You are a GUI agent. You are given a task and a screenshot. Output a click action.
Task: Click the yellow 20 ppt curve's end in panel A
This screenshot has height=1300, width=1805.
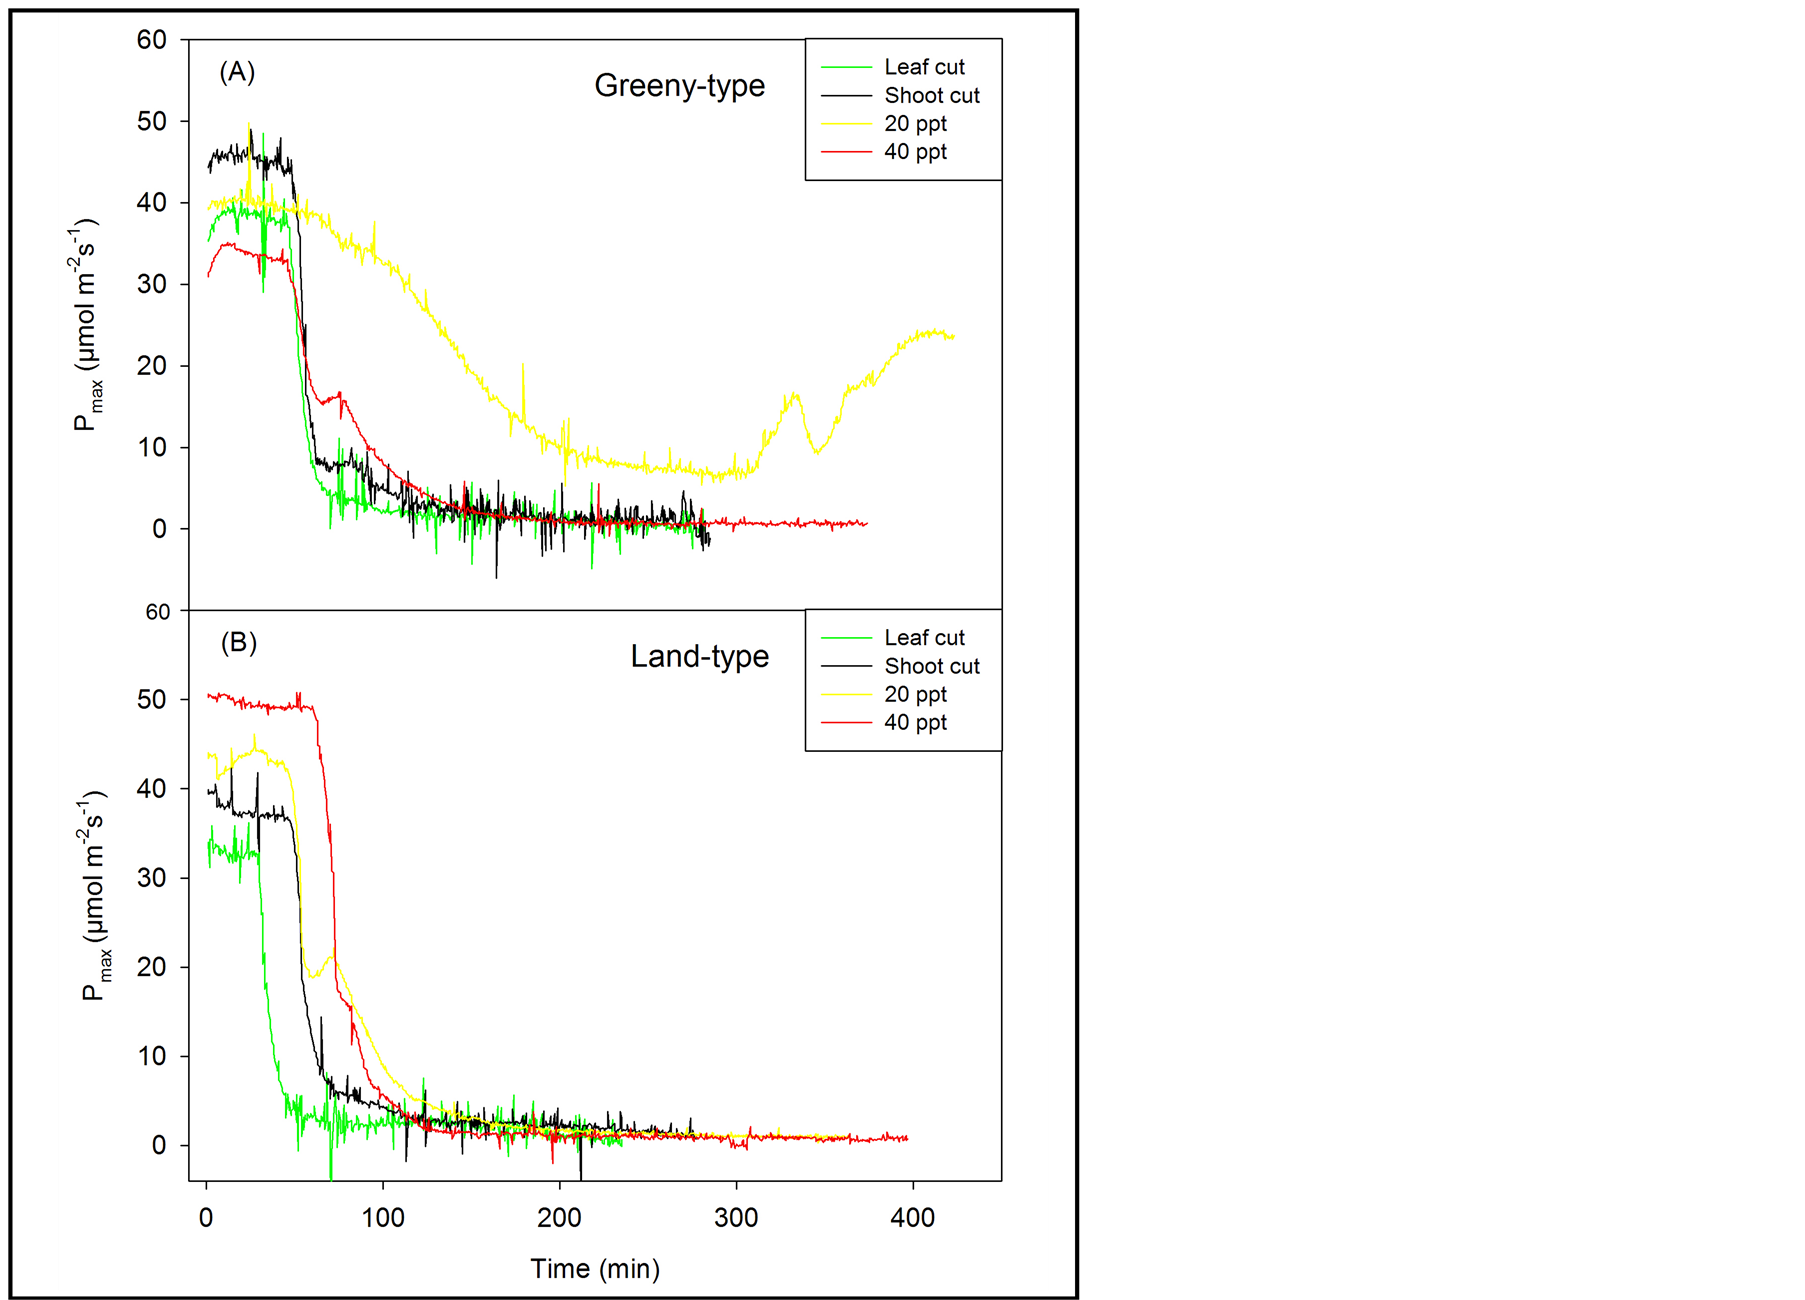(952, 337)
